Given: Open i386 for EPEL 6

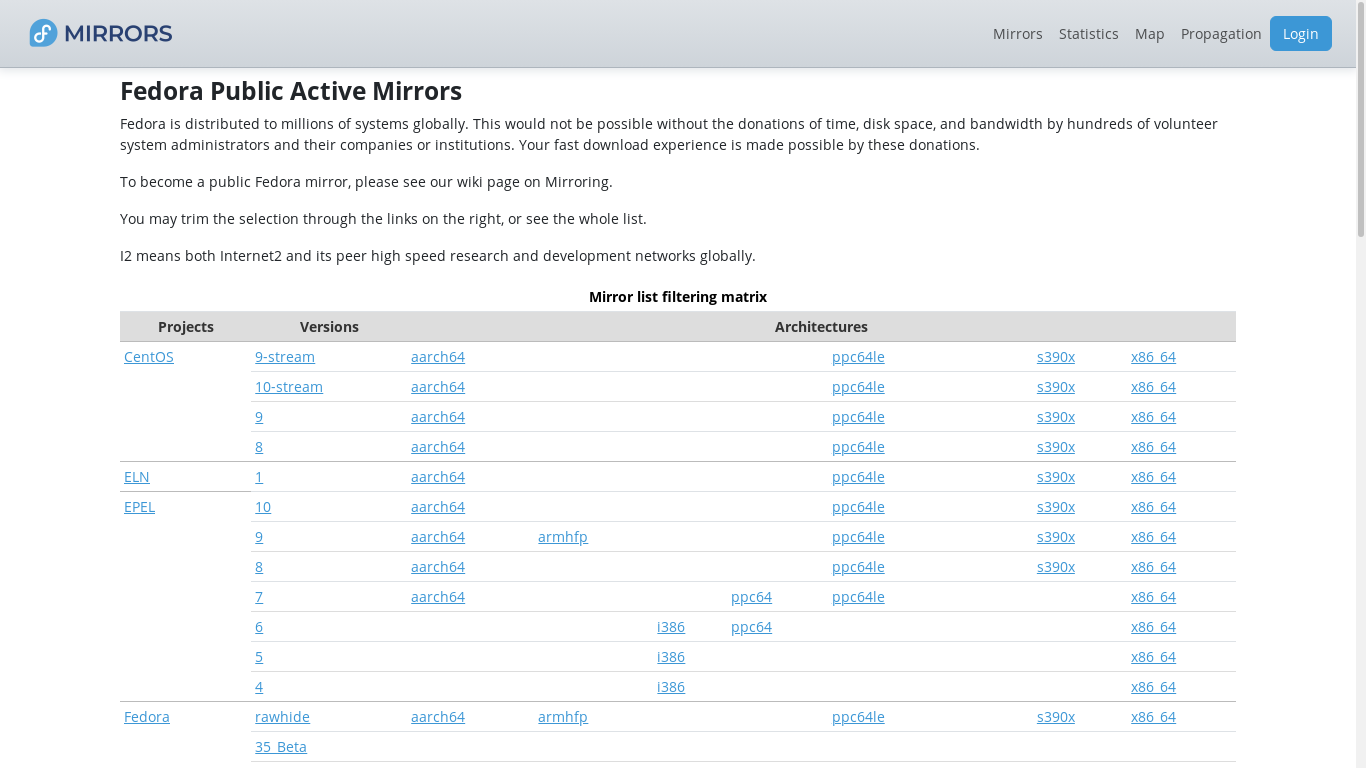Looking at the screenshot, I should point(671,627).
